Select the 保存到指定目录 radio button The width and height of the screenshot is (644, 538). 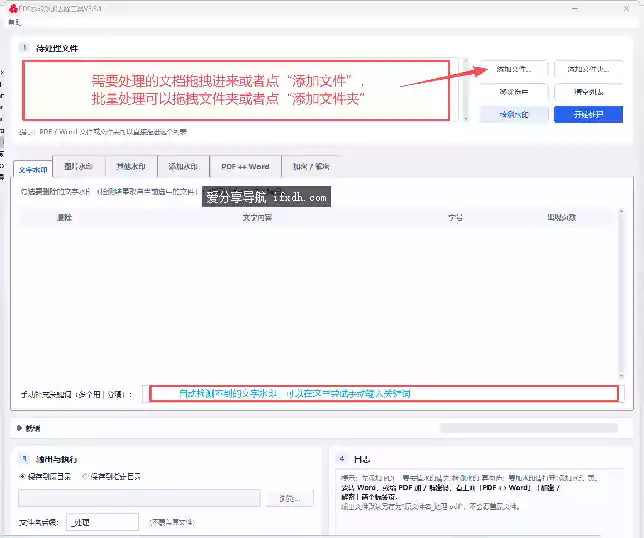click(x=111, y=476)
